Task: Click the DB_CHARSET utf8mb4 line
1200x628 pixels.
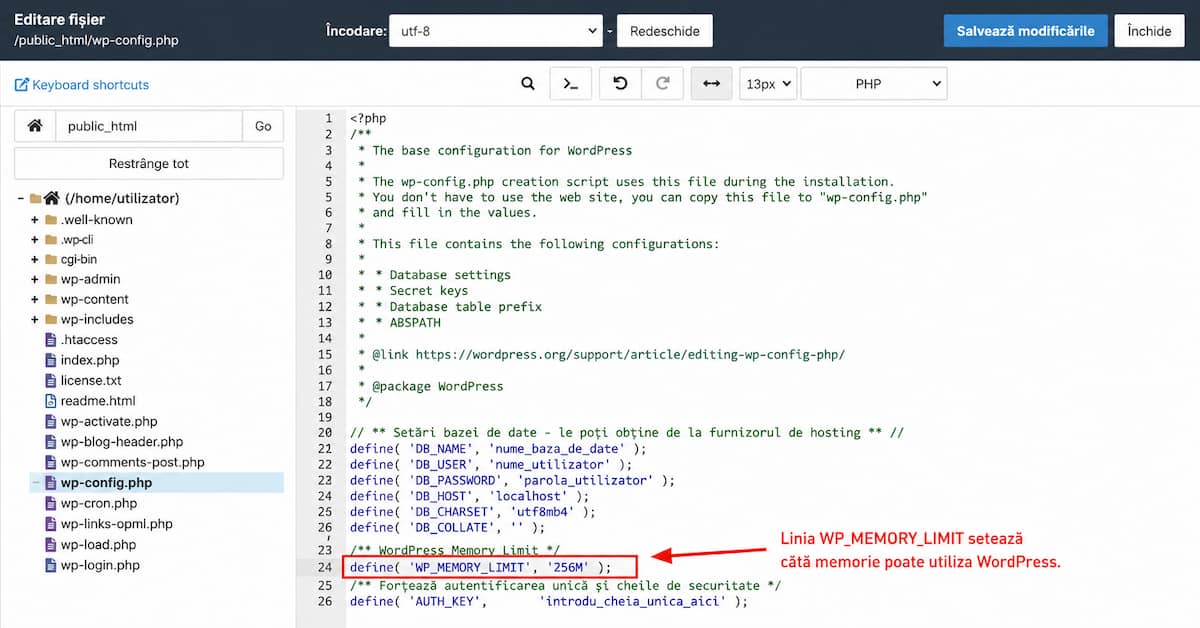Action: [x=473, y=511]
